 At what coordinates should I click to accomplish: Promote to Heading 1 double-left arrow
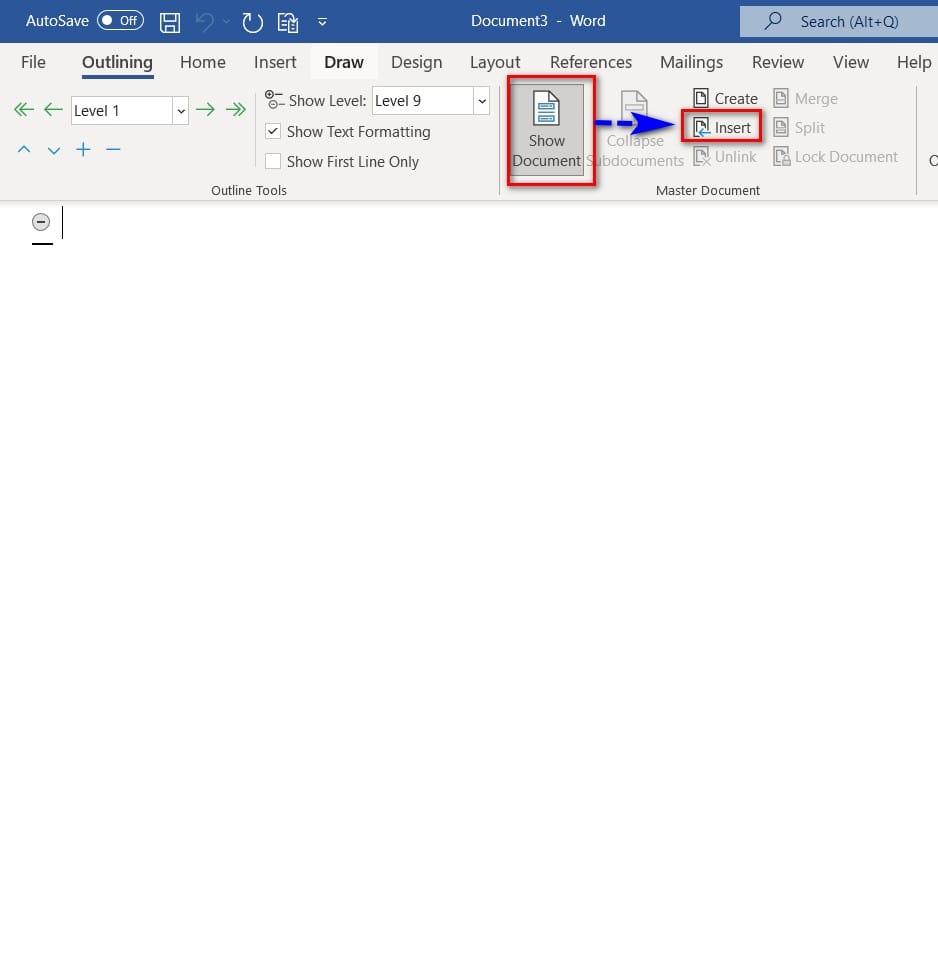[24, 110]
